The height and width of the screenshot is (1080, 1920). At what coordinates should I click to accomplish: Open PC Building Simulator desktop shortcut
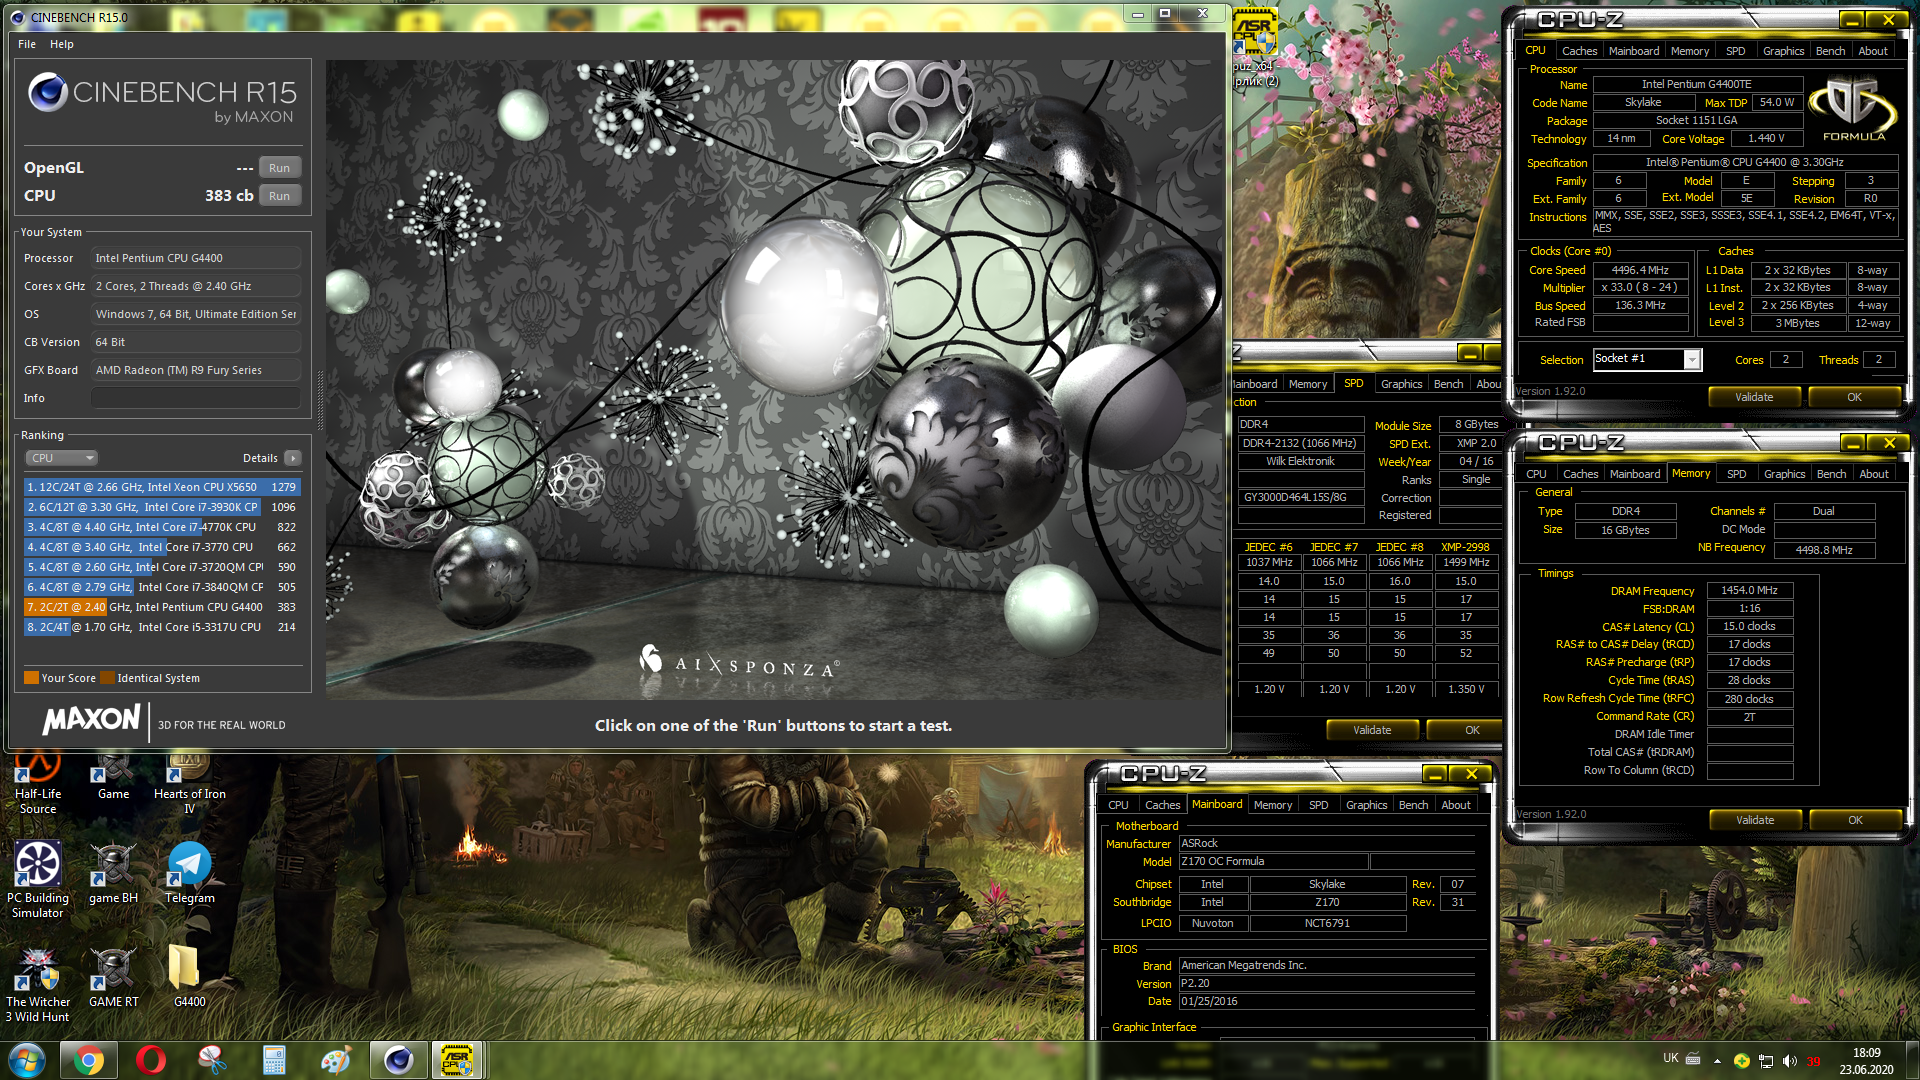(x=38, y=880)
